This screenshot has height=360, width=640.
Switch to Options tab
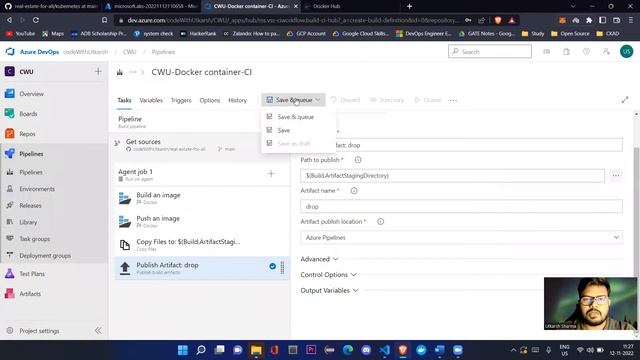(209, 100)
